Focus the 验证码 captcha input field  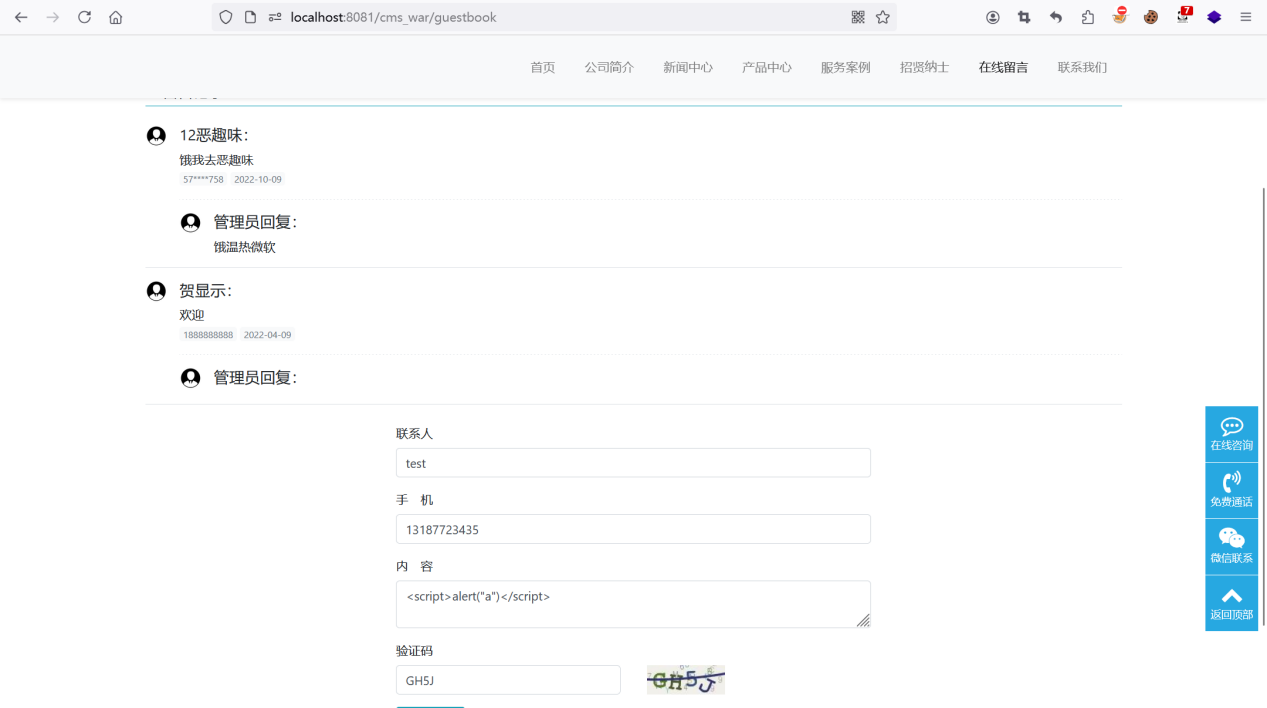(x=508, y=680)
